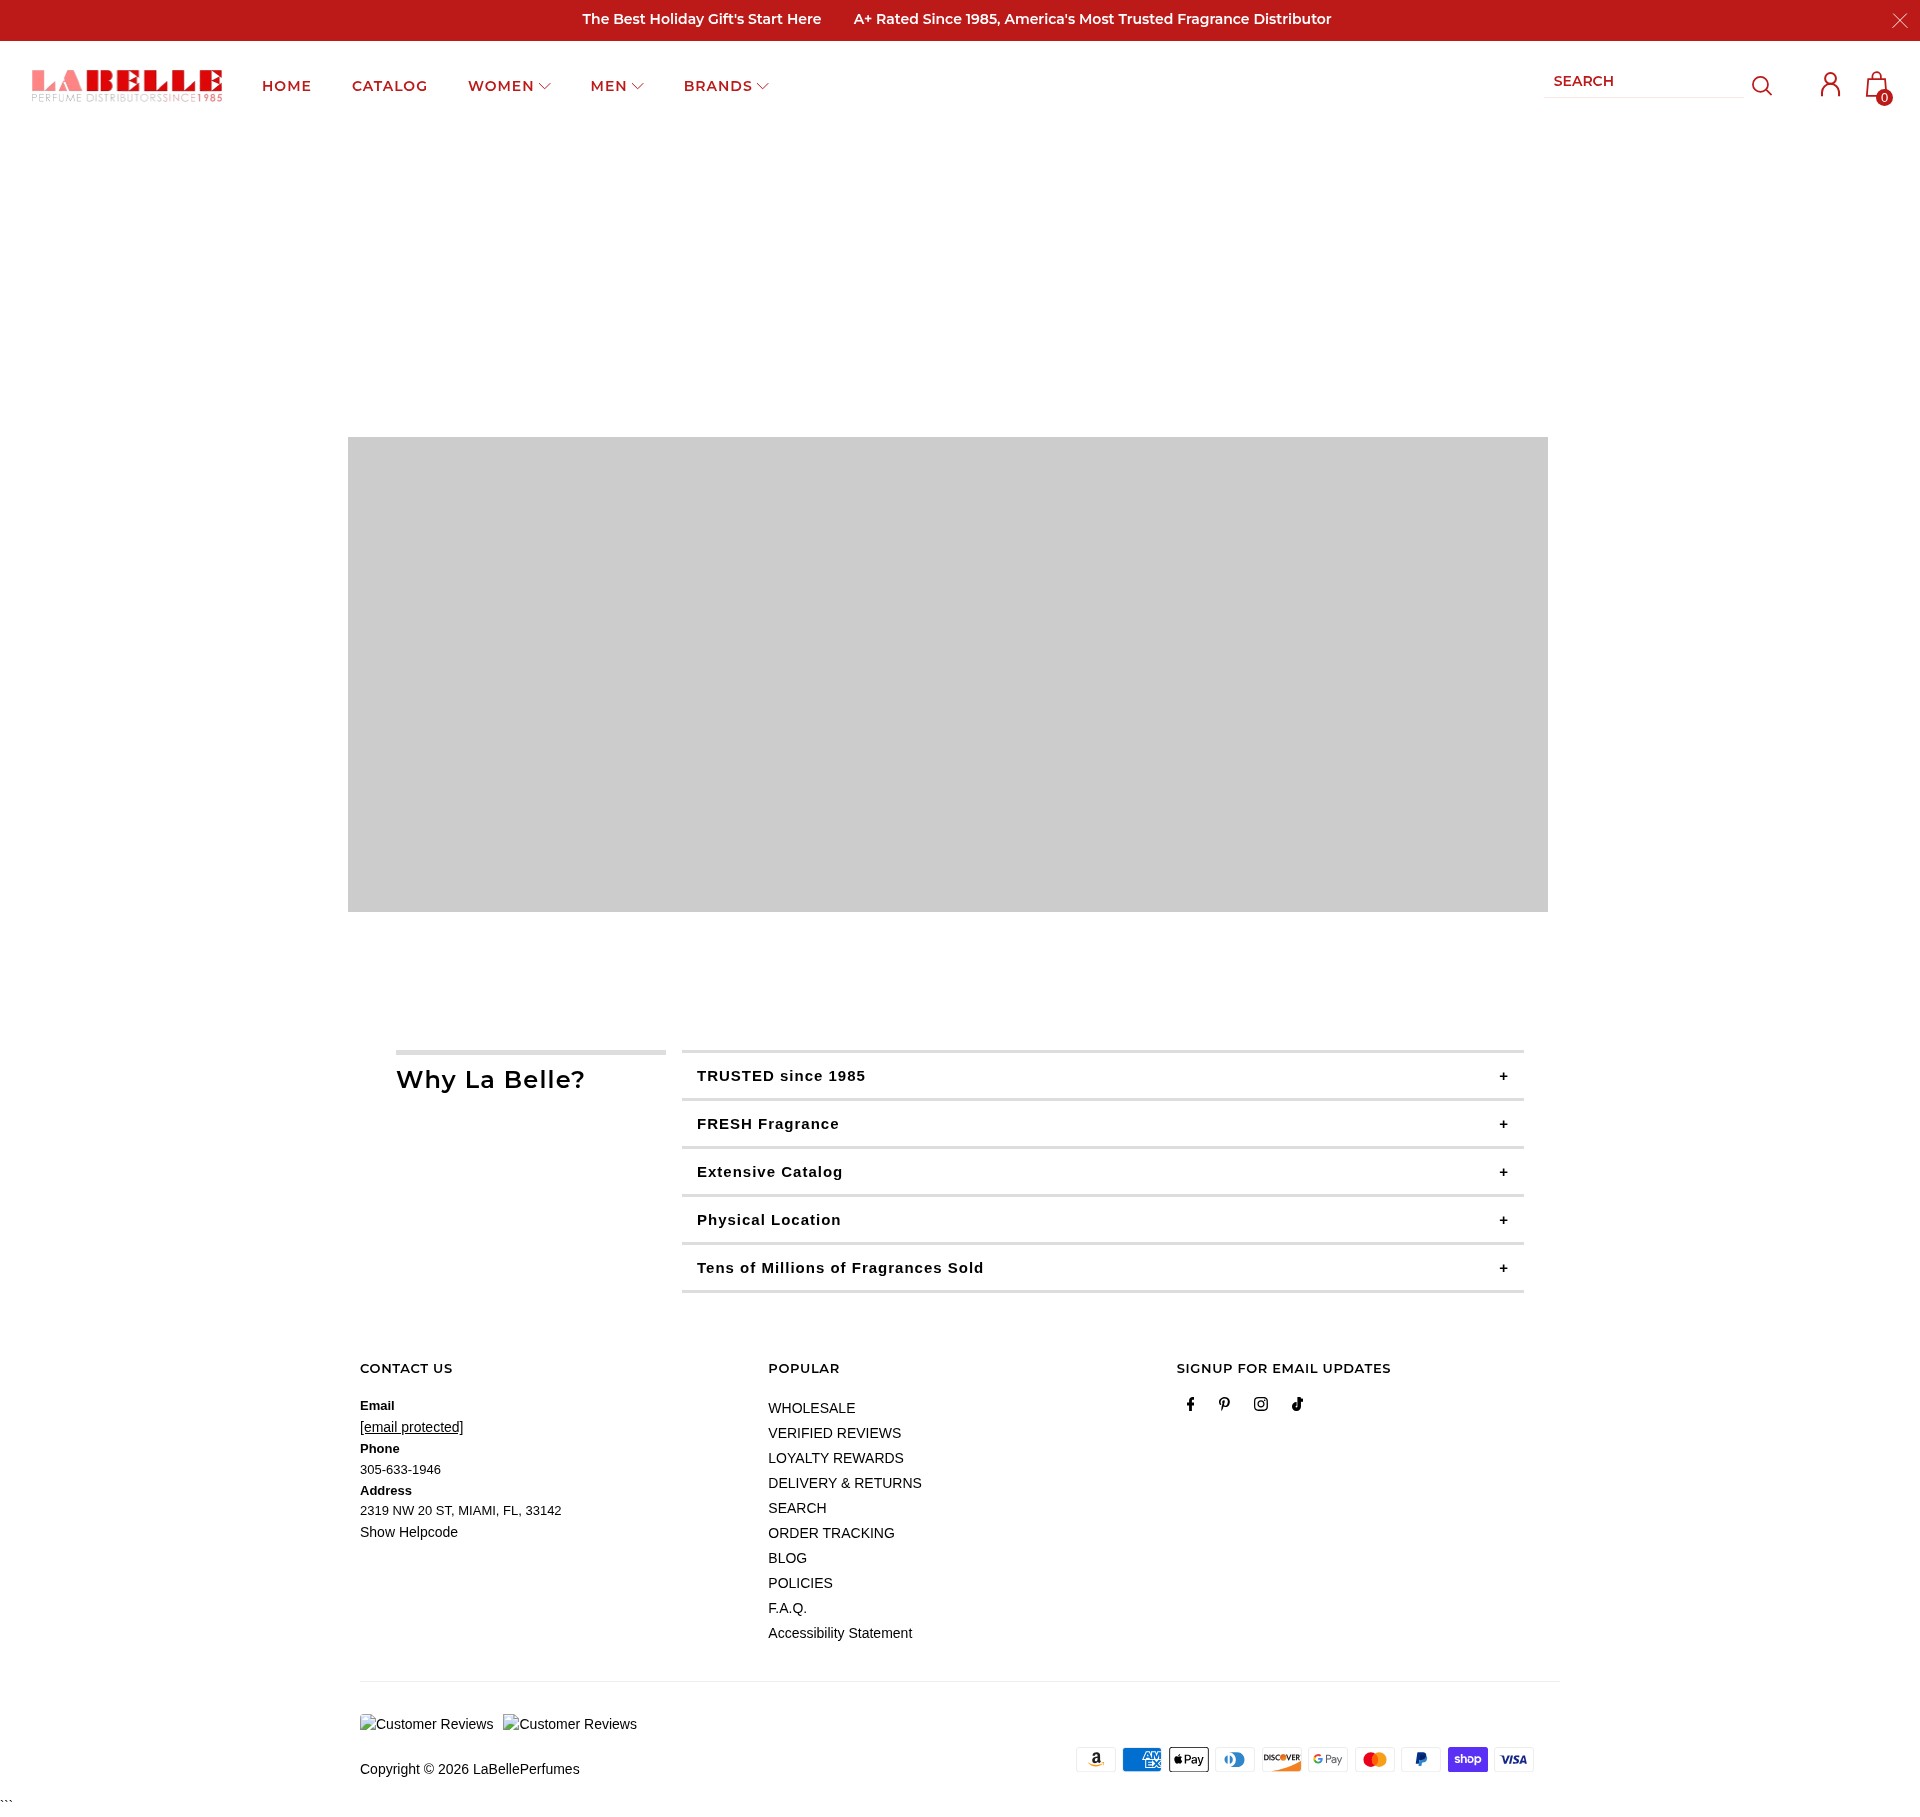Click the Google Pay payment icon

(1328, 1759)
